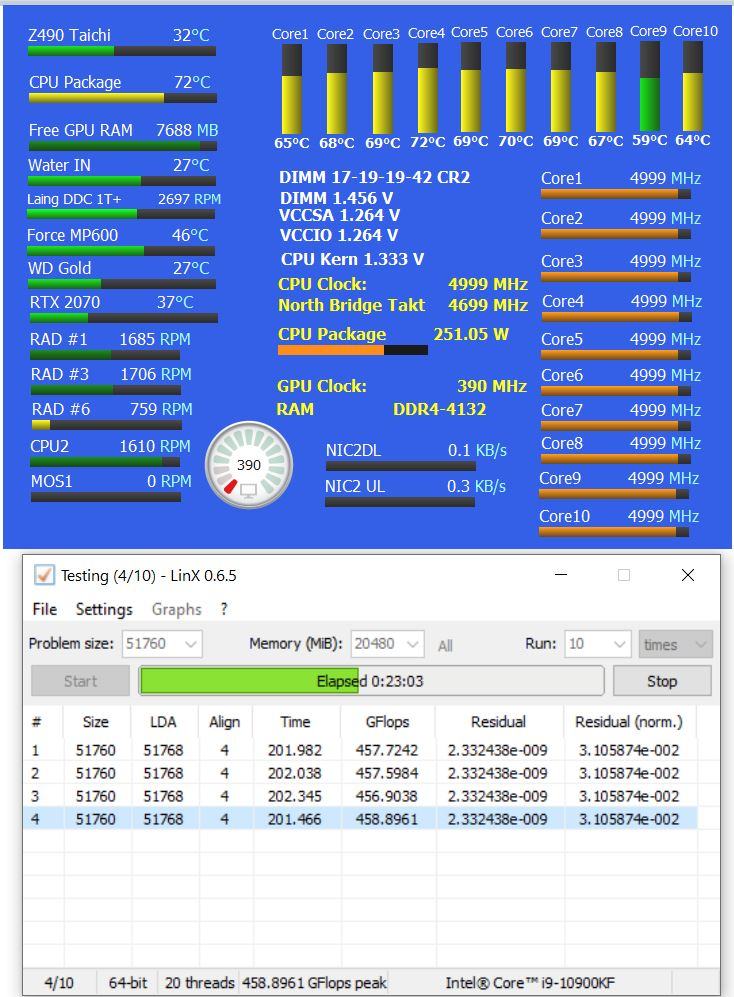Click the CPU Kern 1.333 V reading
Viewport: 734px width, 997px height.
(x=352, y=259)
